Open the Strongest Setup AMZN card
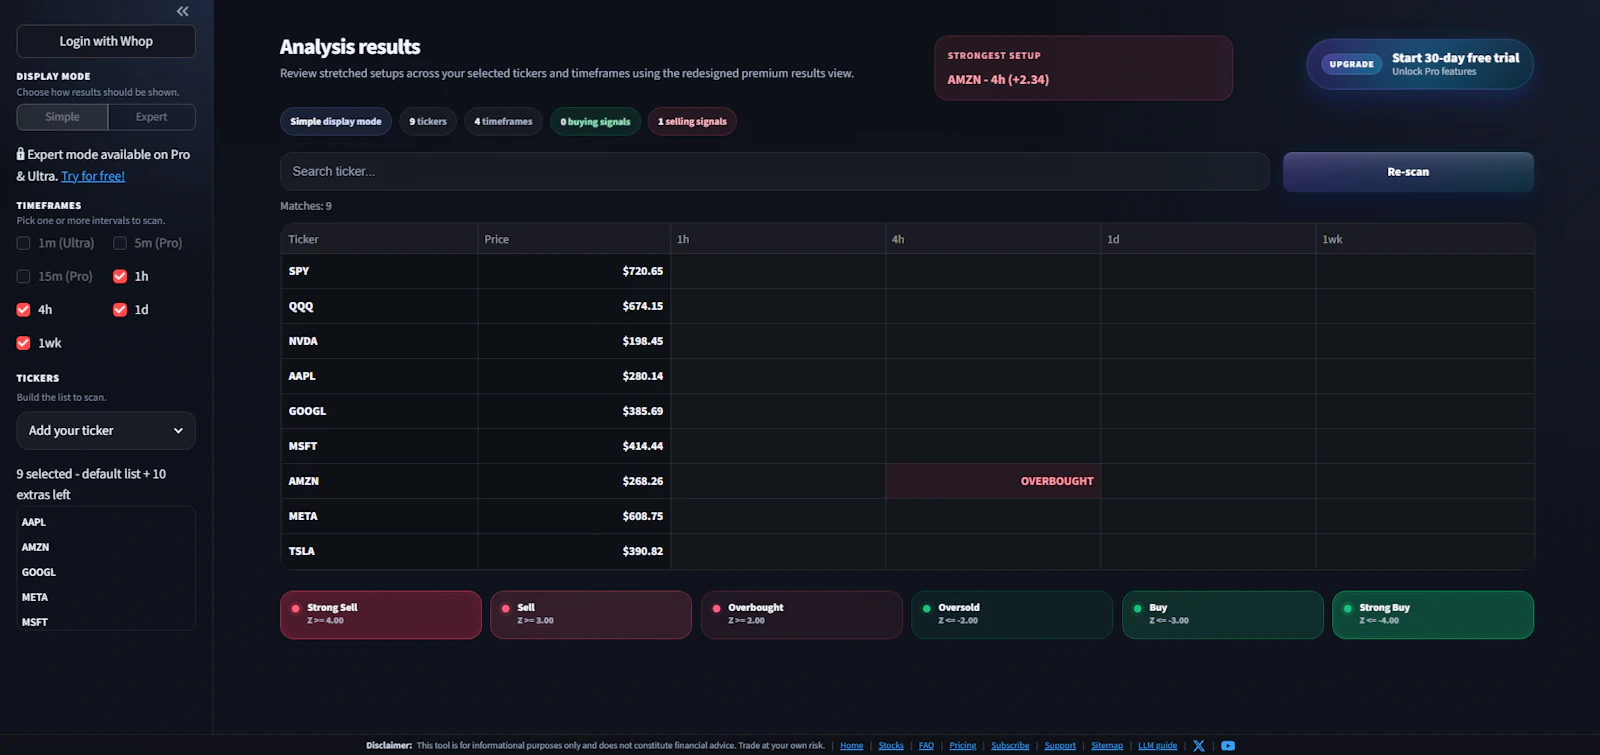The width and height of the screenshot is (1600, 755). point(1083,68)
